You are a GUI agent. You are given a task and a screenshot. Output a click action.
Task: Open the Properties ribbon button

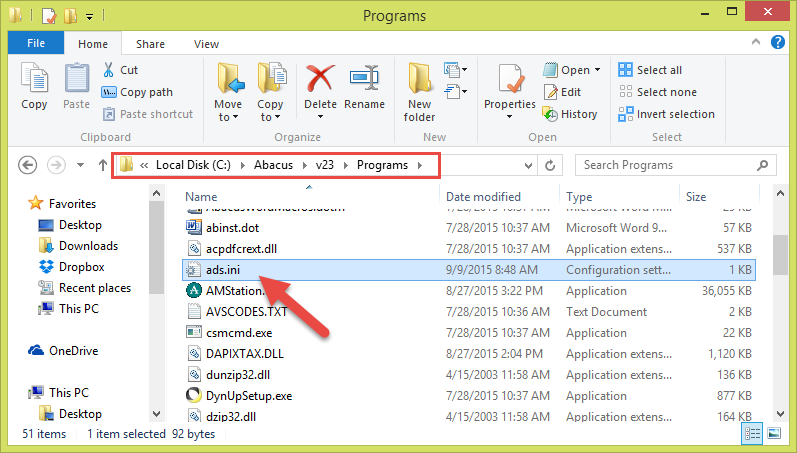pyautogui.click(x=509, y=92)
